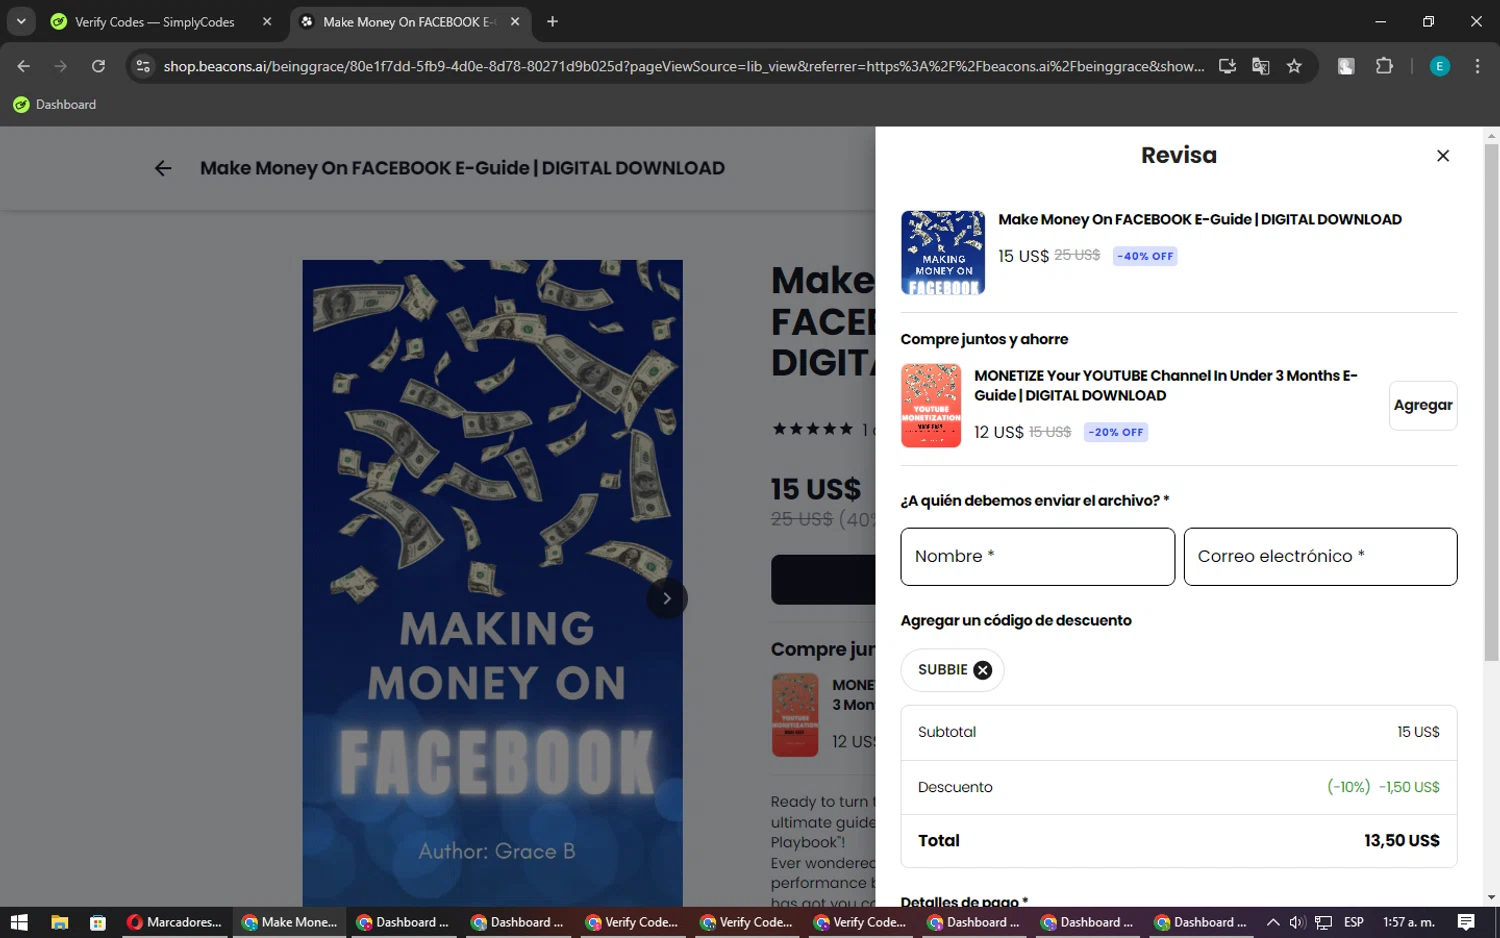Open the Microsoft Store taskbar icon

[x=97, y=922]
